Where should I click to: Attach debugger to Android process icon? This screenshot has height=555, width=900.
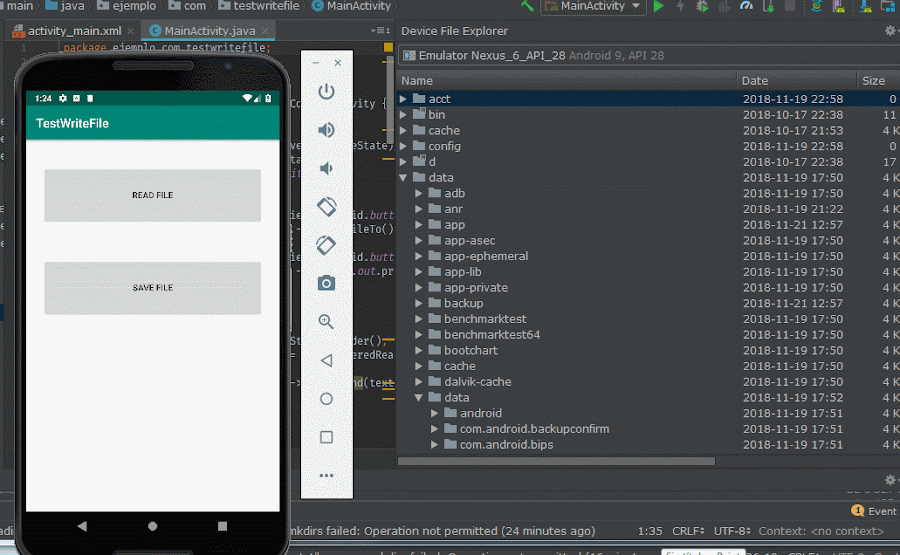point(769,6)
